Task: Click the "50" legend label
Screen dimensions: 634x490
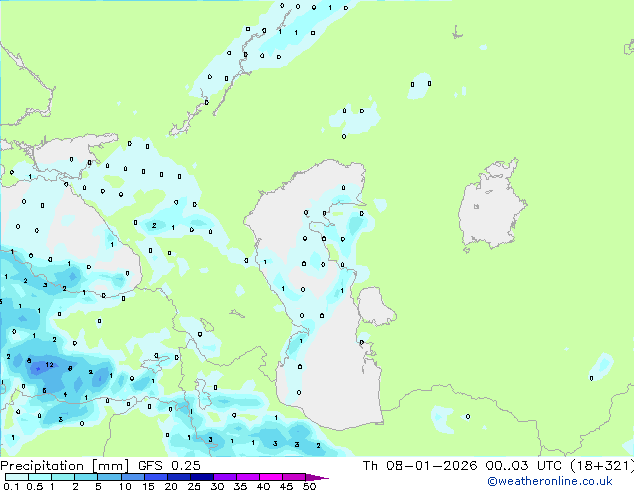Action: [x=309, y=486]
